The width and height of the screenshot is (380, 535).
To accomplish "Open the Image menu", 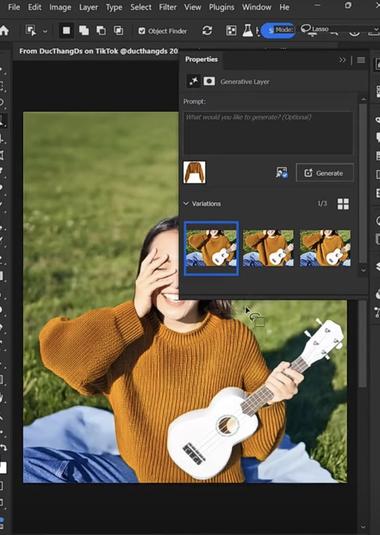I will pos(60,7).
